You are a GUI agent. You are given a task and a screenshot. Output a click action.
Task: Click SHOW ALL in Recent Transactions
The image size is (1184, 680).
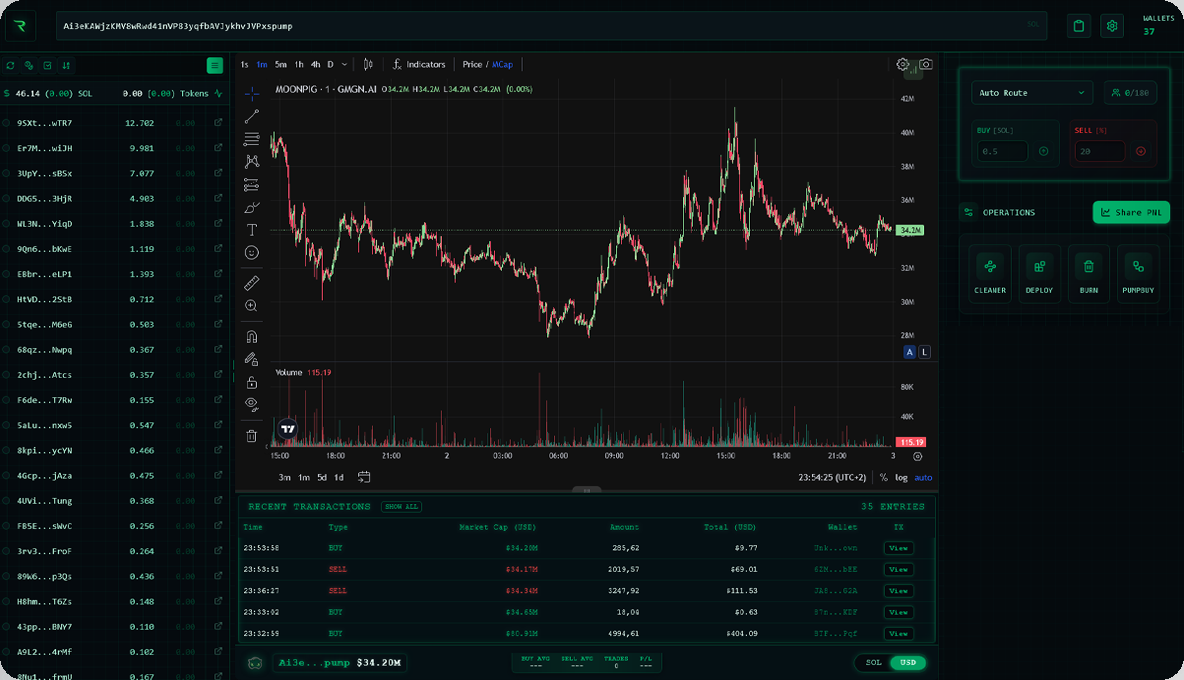(401, 506)
